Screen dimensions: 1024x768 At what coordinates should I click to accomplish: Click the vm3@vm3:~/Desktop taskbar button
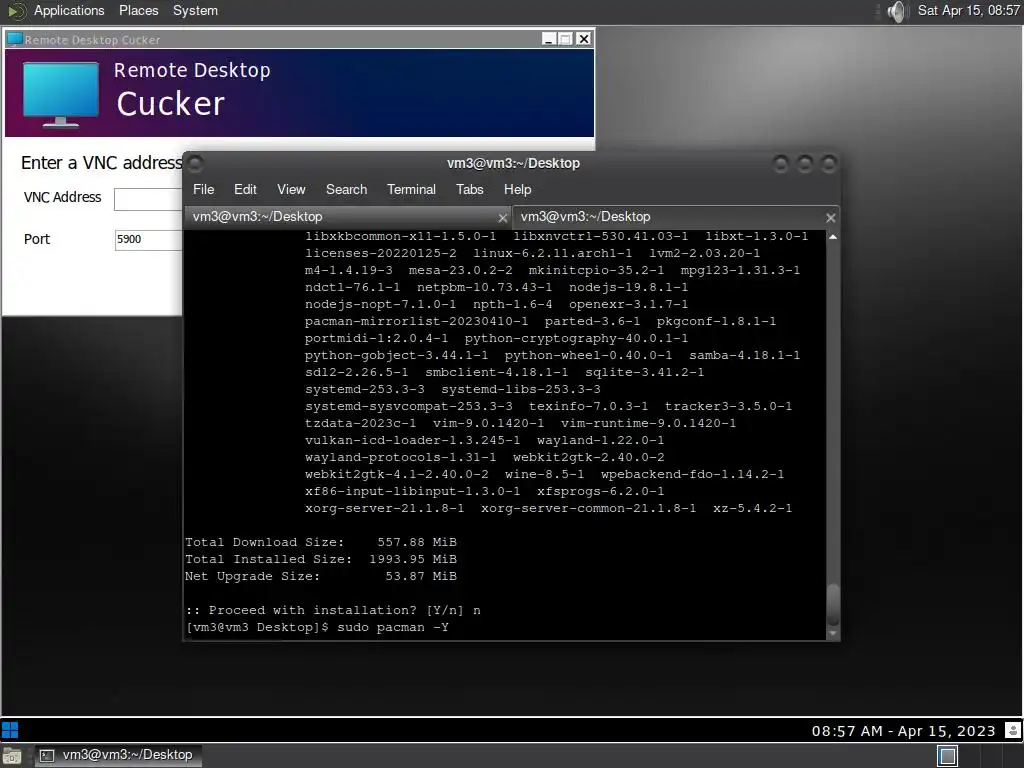coord(118,756)
